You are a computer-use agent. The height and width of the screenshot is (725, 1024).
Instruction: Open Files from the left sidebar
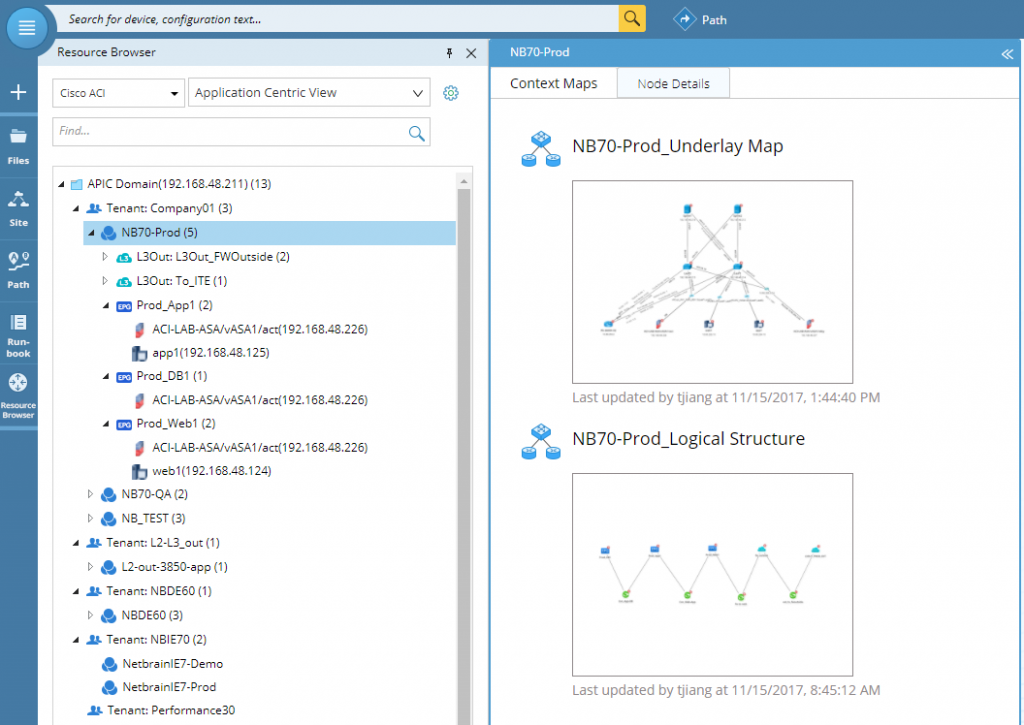point(18,147)
